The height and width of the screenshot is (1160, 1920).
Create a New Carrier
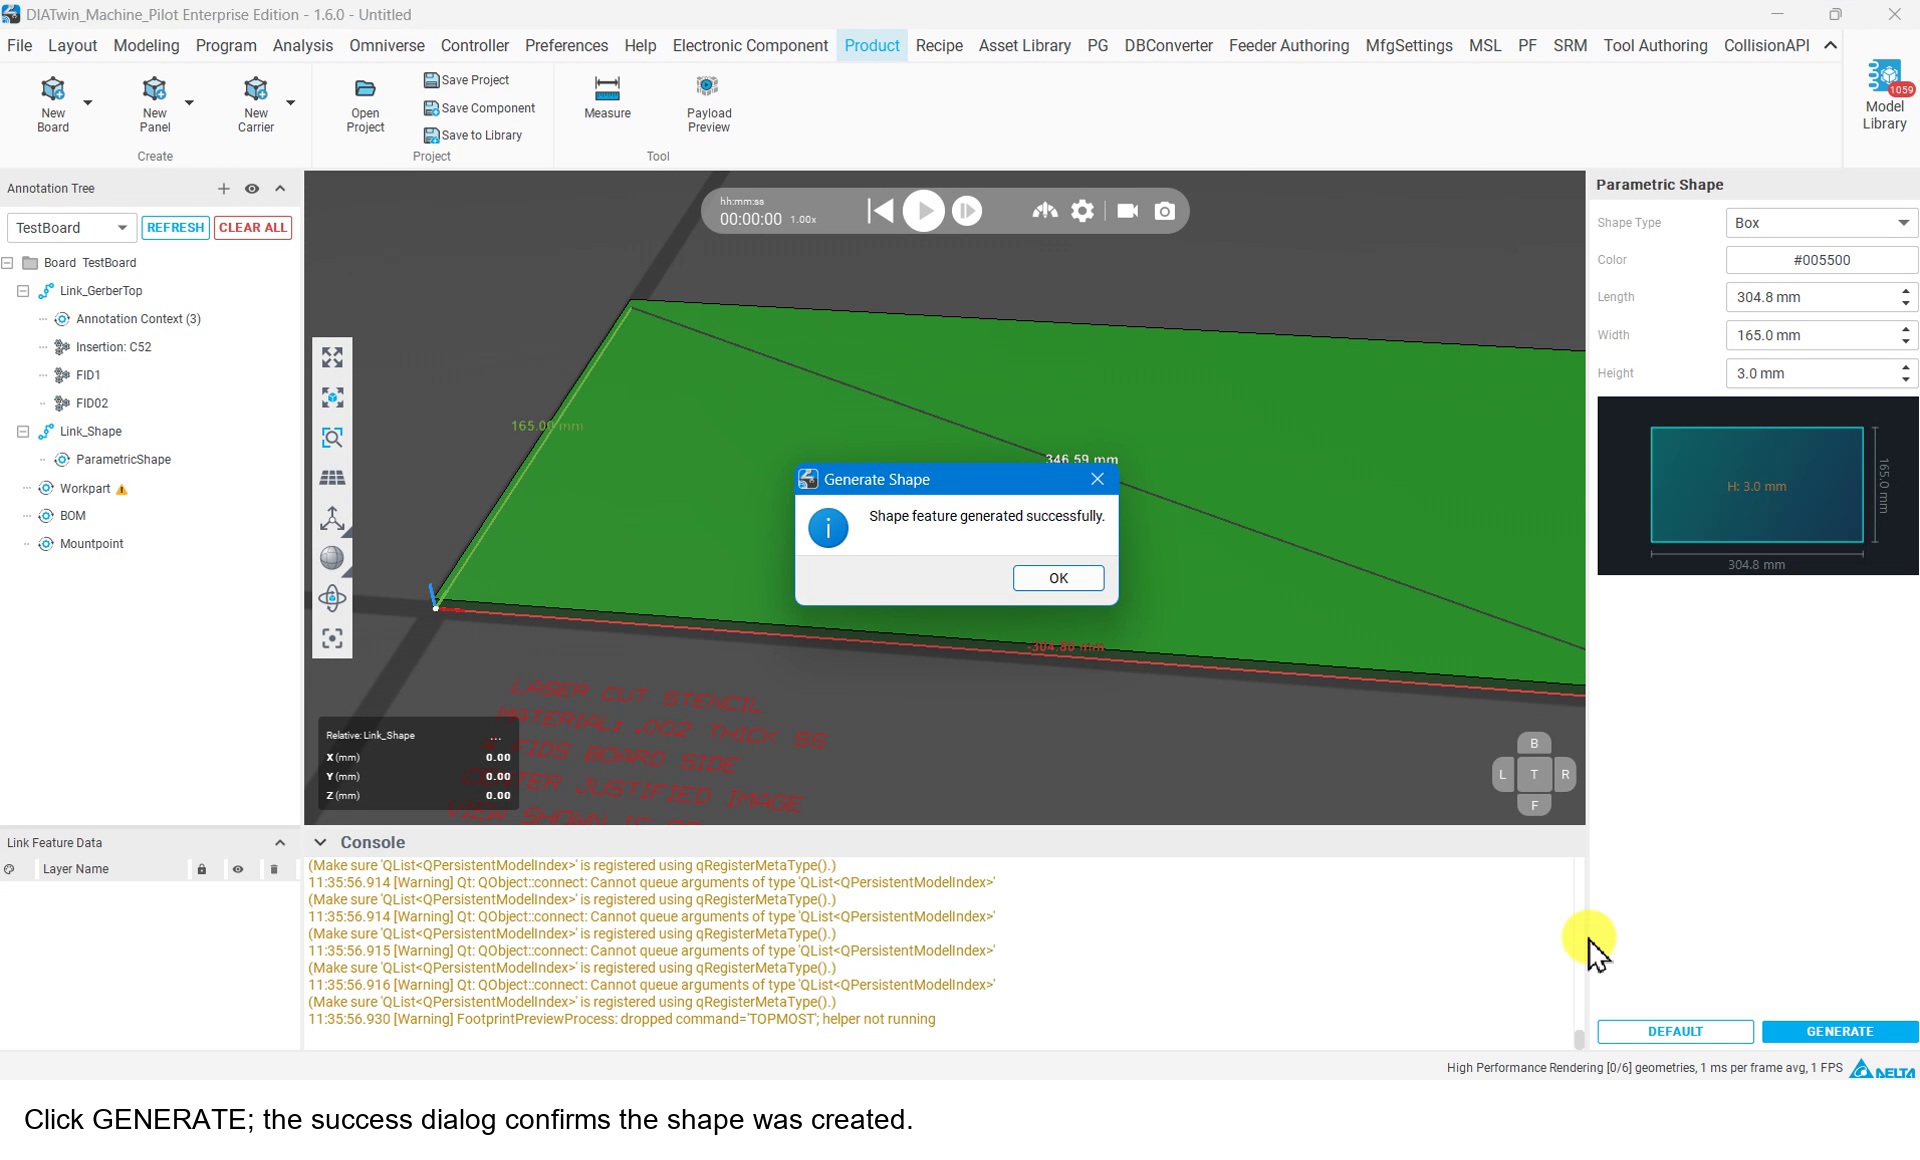(x=255, y=104)
